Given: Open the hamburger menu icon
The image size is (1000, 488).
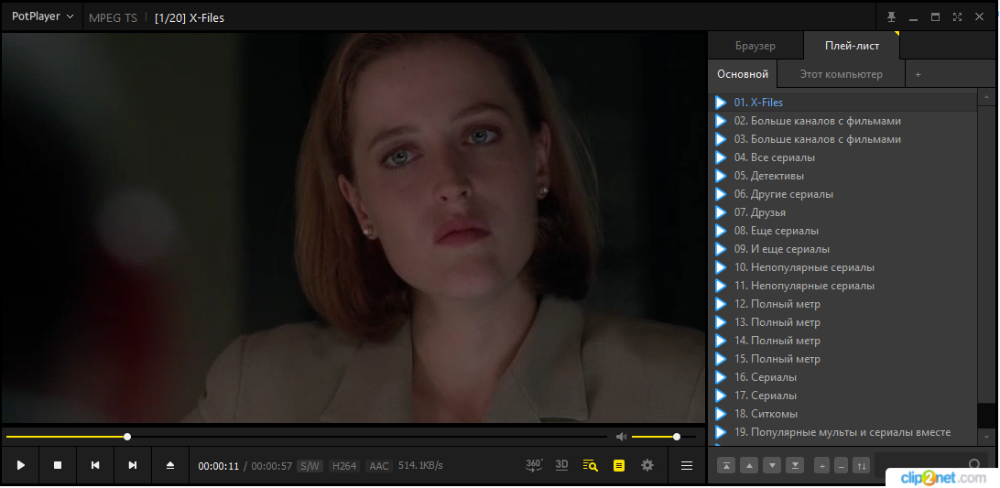Looking at the screenshot, I should point(687,466).
